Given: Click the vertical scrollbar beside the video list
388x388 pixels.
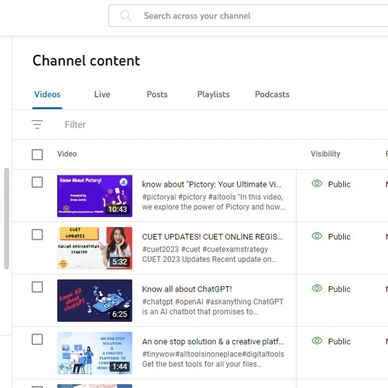Looking at the screenshot, I should pos(7,218).
